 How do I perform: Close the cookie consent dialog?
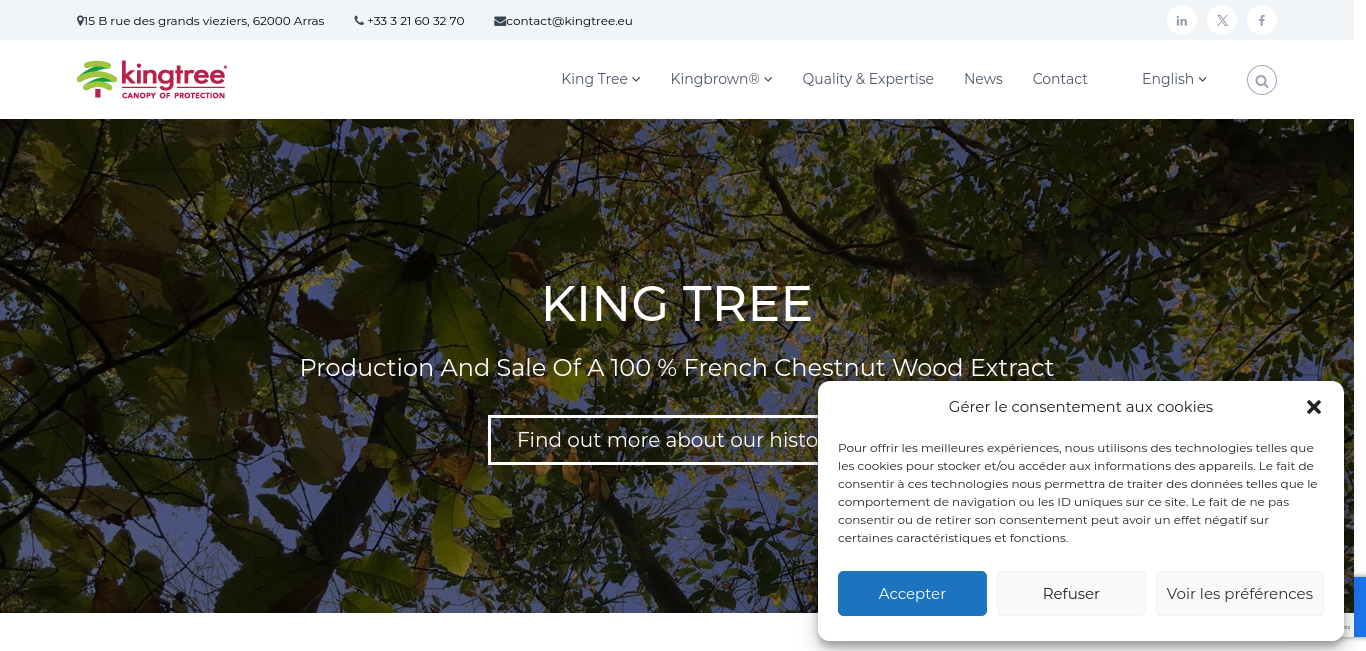[1314, 407]
